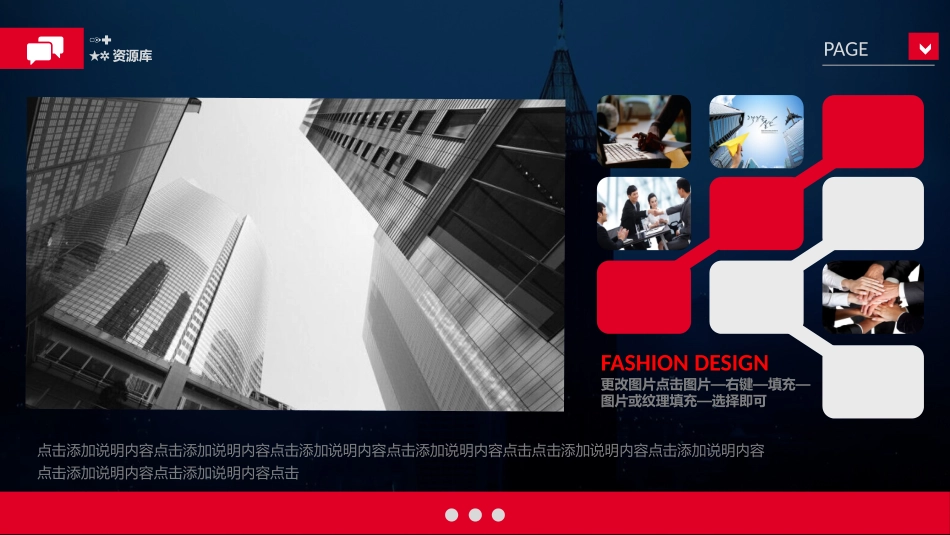Viewport: 950px width, 535px height.
Task: Click the white chat bubbles icon
Action: 45,49
